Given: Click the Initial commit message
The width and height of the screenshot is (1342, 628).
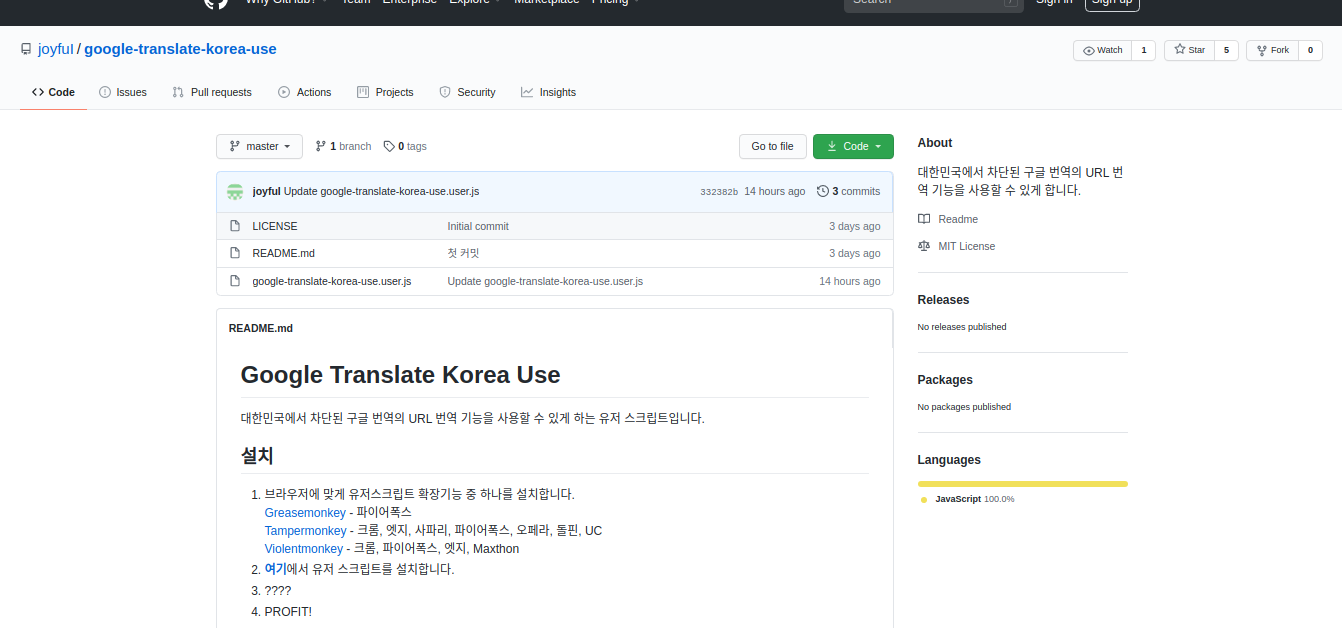Looking at the screenshot, I should [x=478, y=226].
